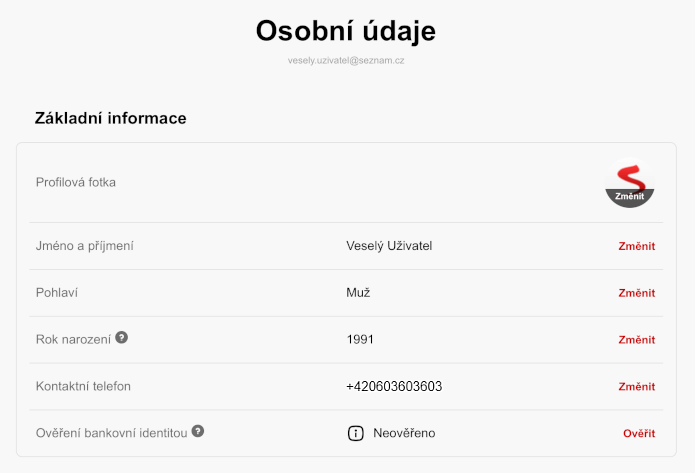This screenshot has width=695, height=473.
Task: Click the Seznam profile photo avatar
Action: coord(629,183)
